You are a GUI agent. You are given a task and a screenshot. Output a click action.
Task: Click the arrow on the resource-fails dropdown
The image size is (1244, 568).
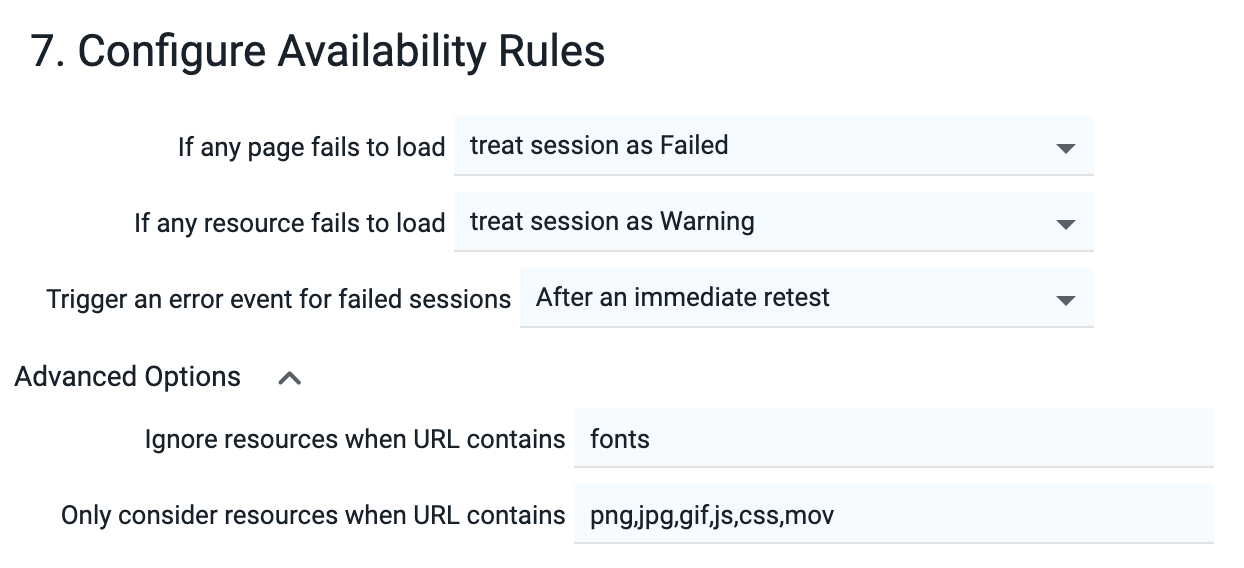click(1065, 224)
